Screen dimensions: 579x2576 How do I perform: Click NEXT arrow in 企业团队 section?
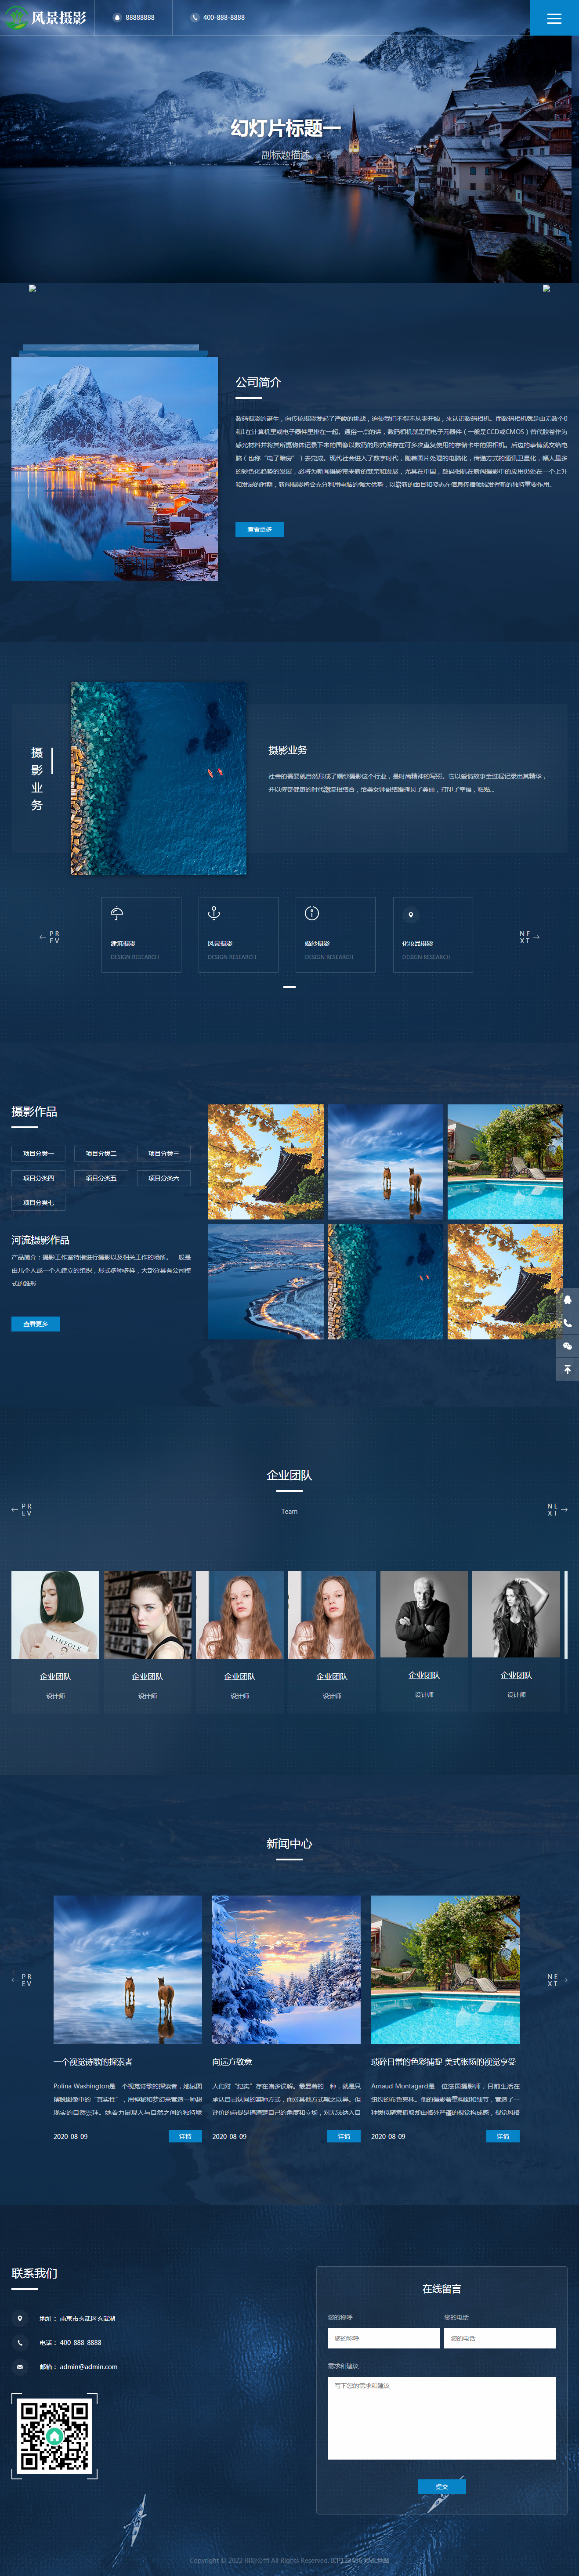click(x=557, y=1509)
